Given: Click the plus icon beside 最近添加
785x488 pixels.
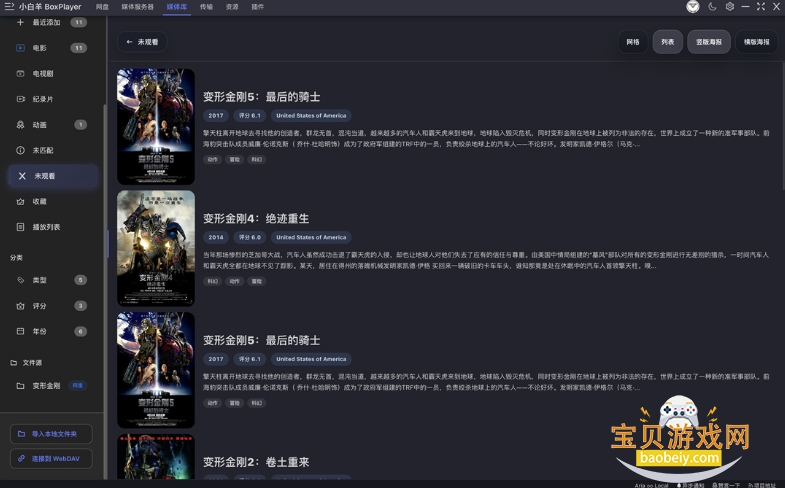Looking at the screenshot, I should coord(20,22).
